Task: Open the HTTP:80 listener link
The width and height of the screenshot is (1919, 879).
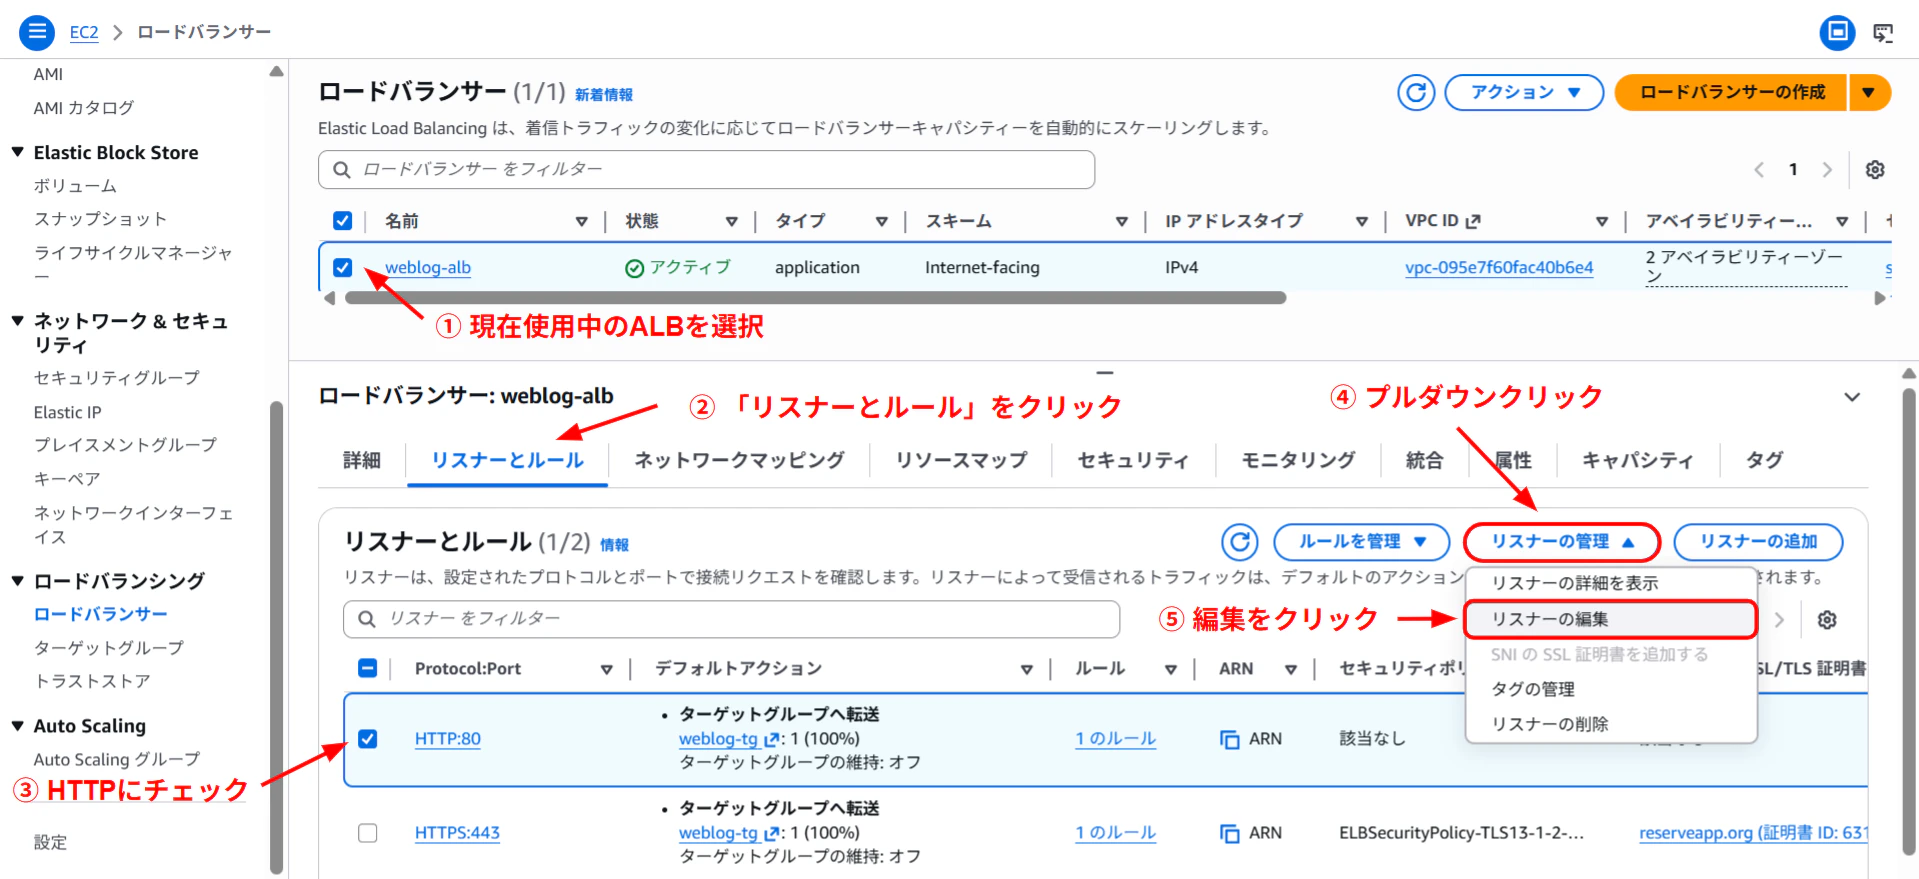Action: click(x=448, y=739)
